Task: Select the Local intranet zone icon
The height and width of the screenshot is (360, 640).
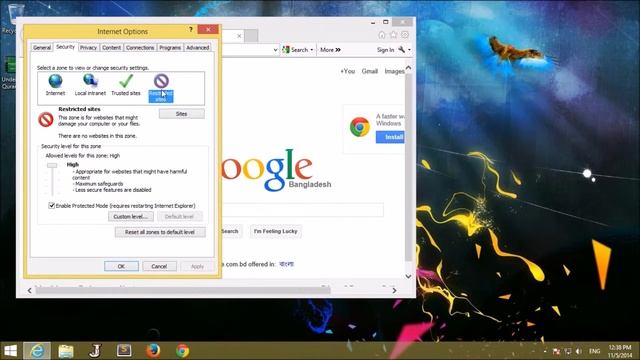Action: point(90,81)
